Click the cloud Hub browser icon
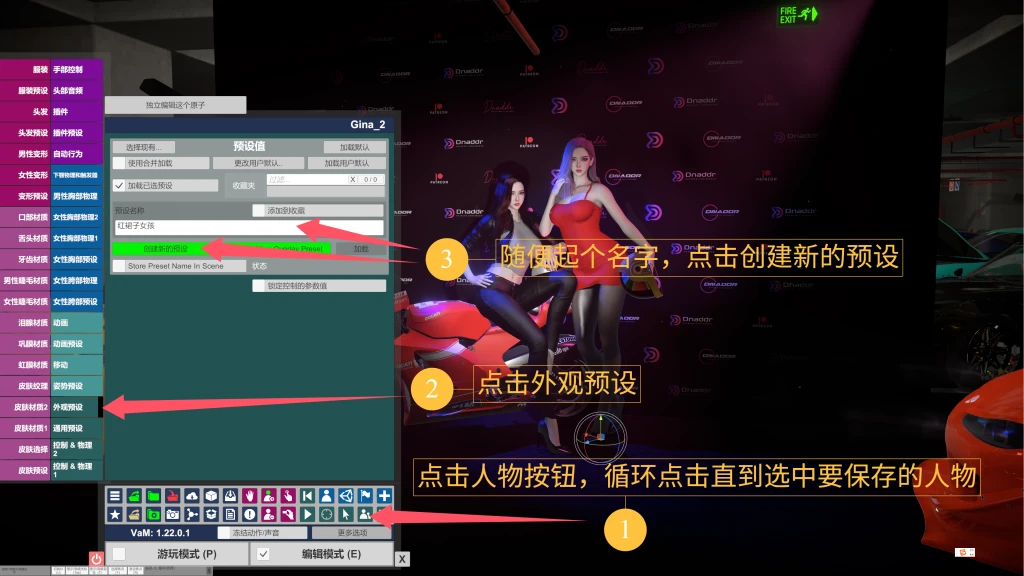Screen dimensions: 1024x576 pyautogui.click(x=191, y=495)
